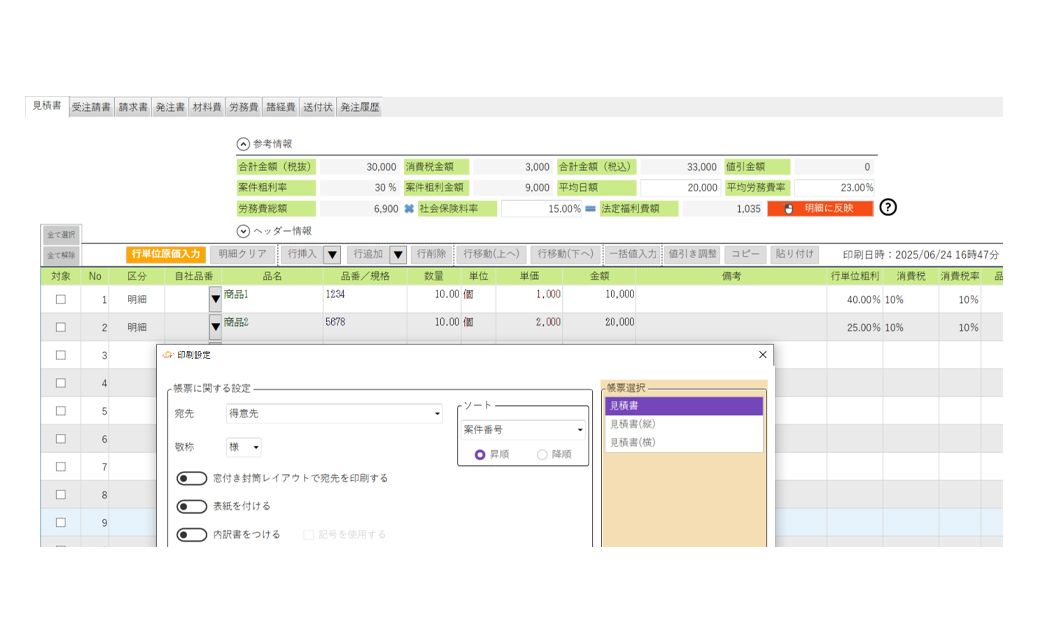Open the 行挿入 arrow dropdown
This screenshot has height=640, width=1040.
[332, 255]
